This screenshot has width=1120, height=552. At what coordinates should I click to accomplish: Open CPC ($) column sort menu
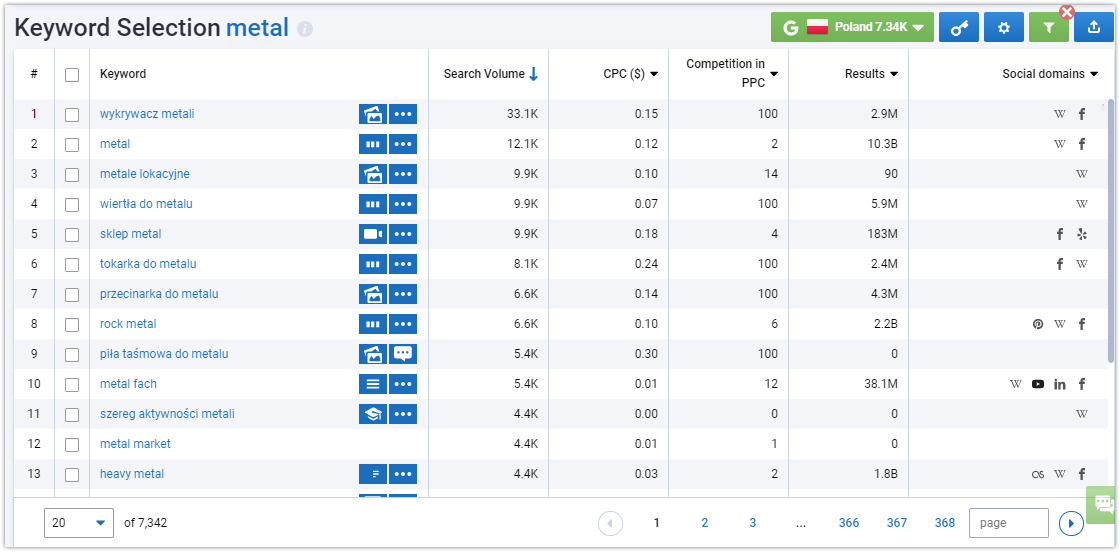(631, 74)
